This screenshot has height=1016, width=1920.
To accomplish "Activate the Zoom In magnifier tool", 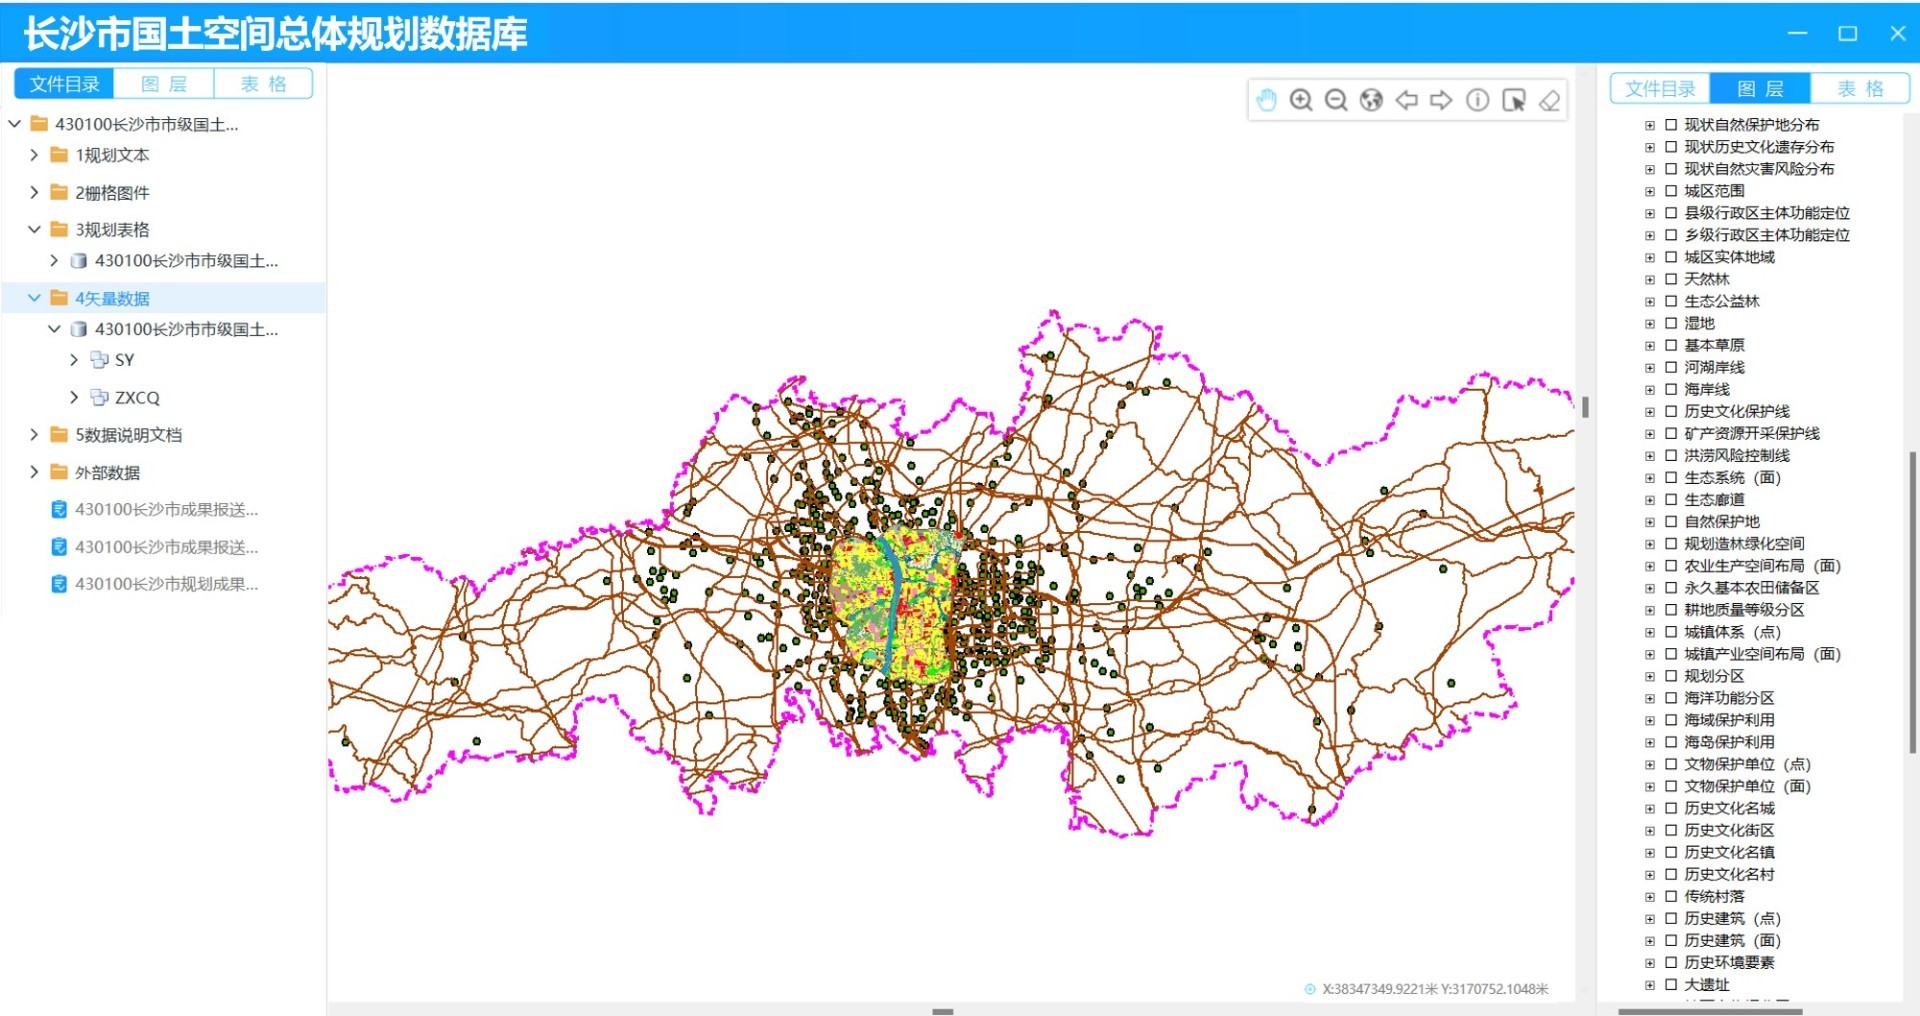I will [1301, 100].
